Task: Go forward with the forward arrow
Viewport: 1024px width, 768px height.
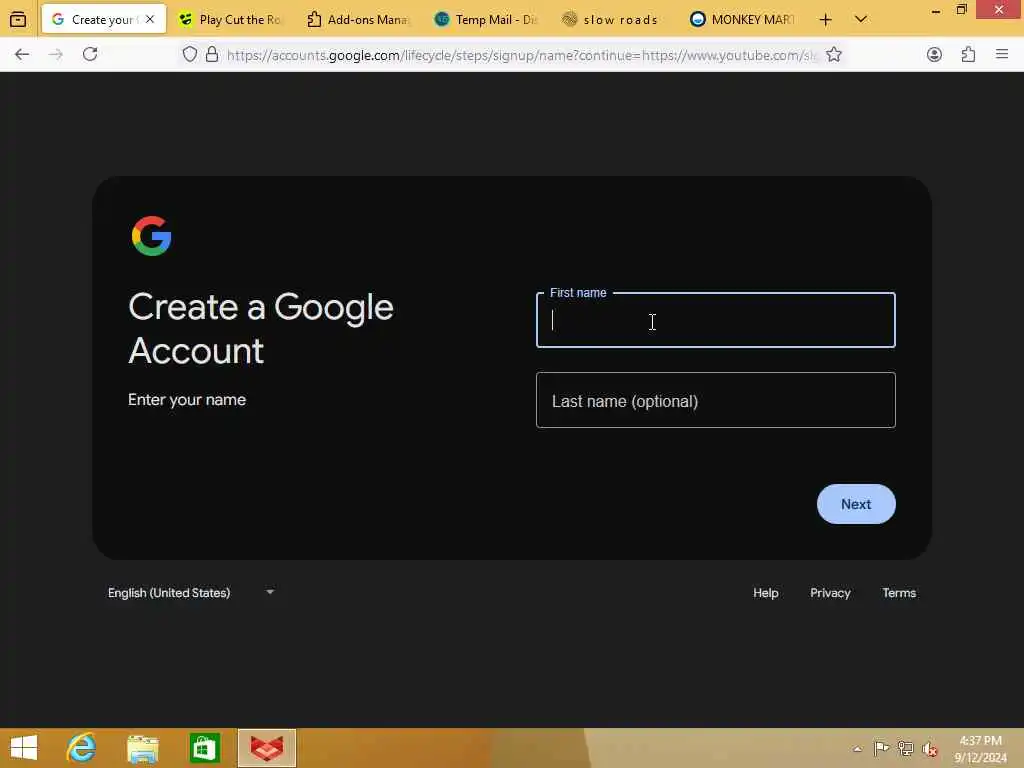Action: tap(56, 55)
